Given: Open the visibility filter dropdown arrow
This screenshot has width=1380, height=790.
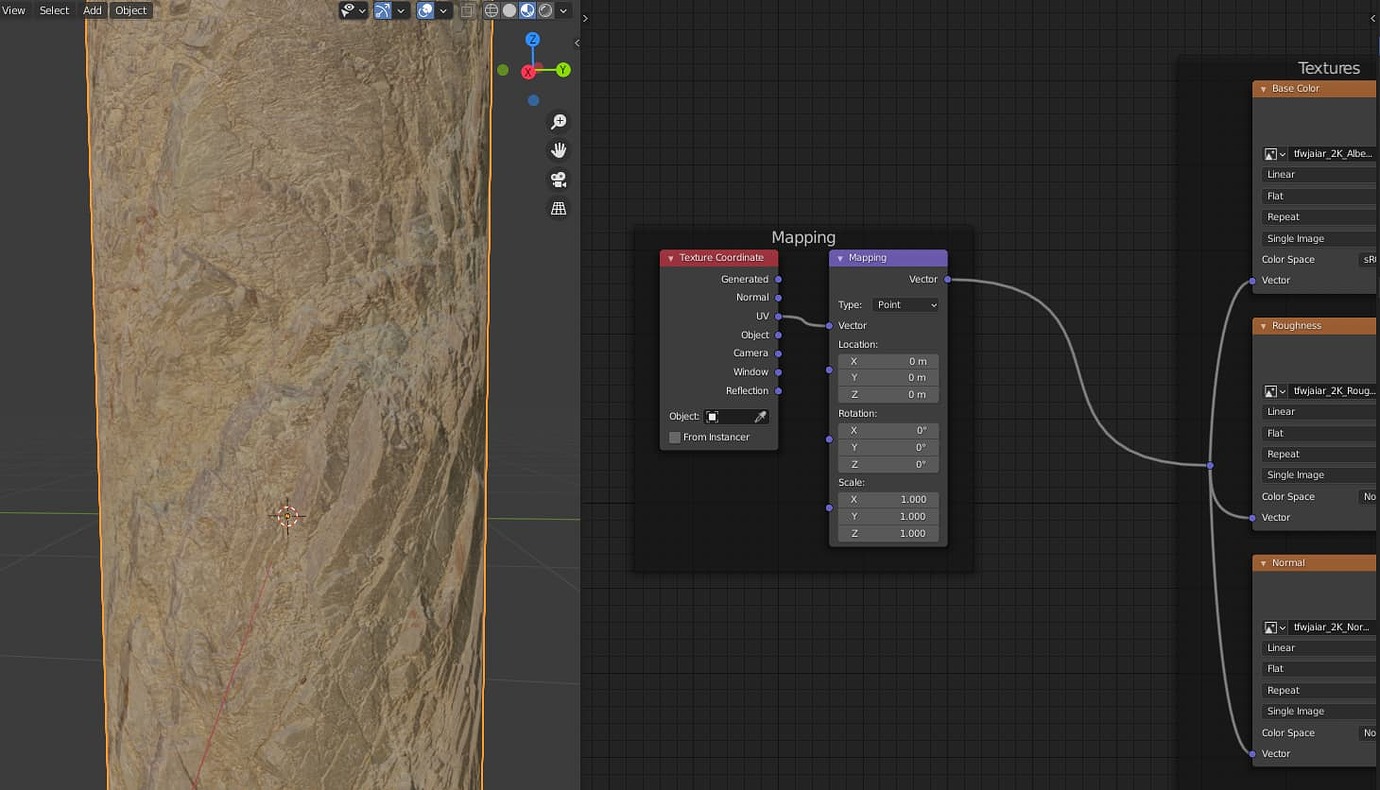Looking at the screenshot, I should (x=362, y=10).
